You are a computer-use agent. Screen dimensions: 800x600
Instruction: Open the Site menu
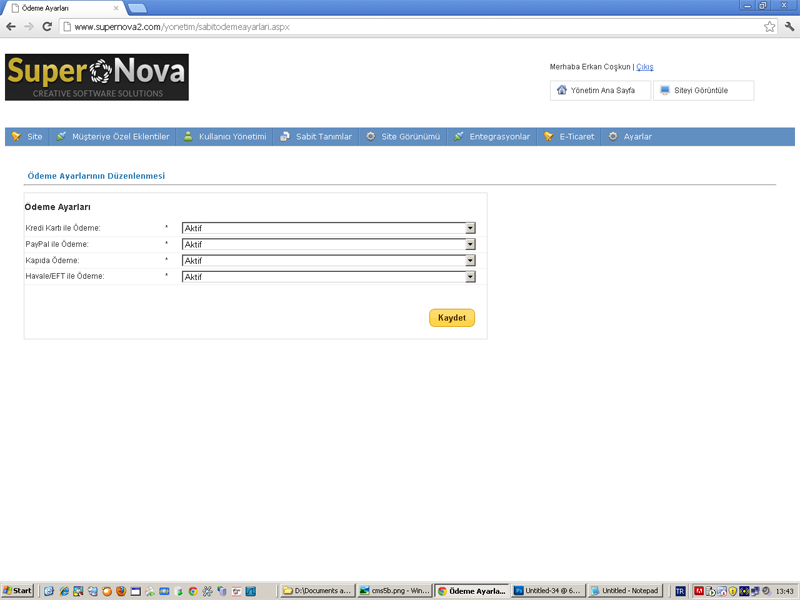point(27,137)
